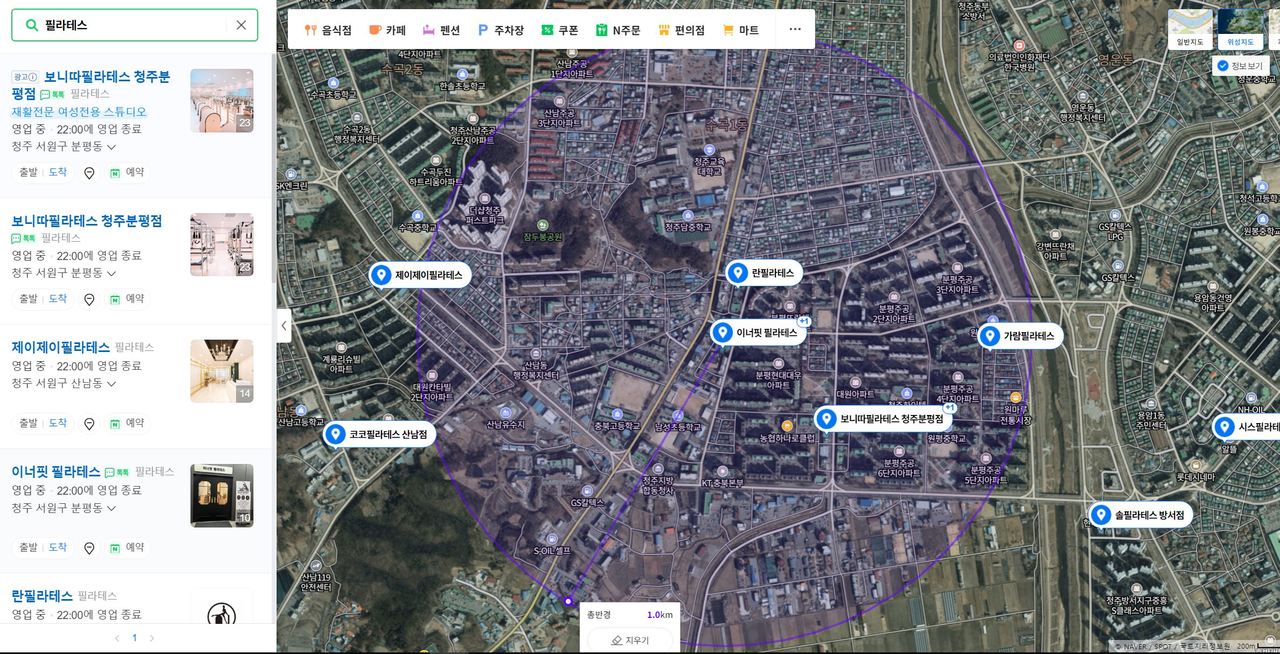This screenshot has height=654, width=1280.
Task: Clear the 필라테스 search text with X
Action: 241,25
